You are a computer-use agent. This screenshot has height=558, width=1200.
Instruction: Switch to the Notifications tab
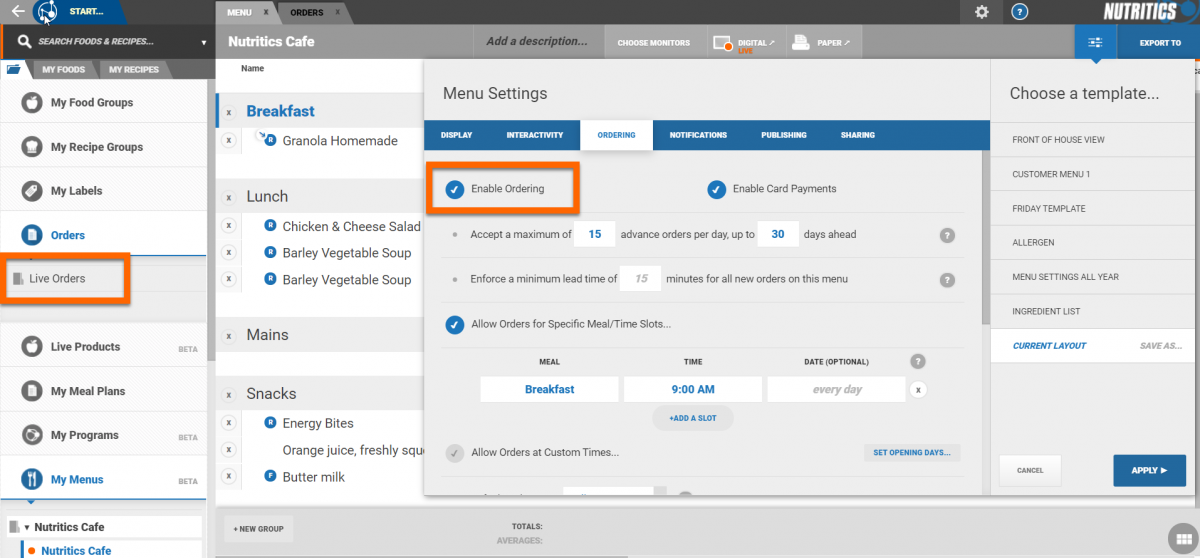(x=698, y=135)
